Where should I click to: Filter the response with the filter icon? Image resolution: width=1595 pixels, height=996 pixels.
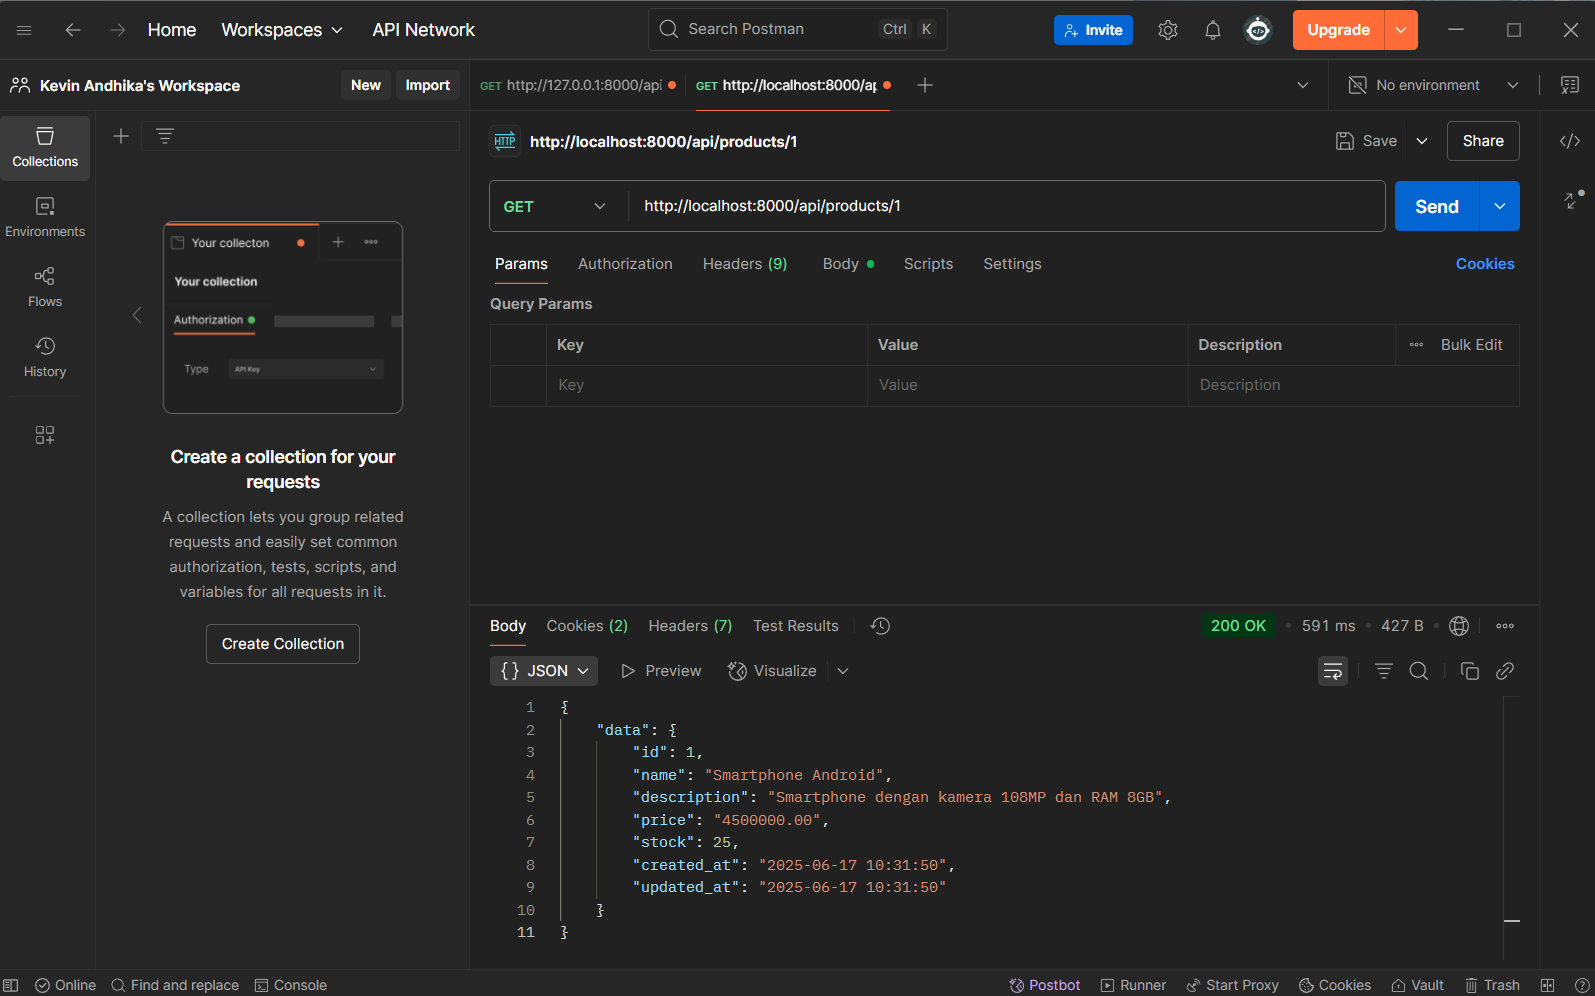(x=1383, y=671)
